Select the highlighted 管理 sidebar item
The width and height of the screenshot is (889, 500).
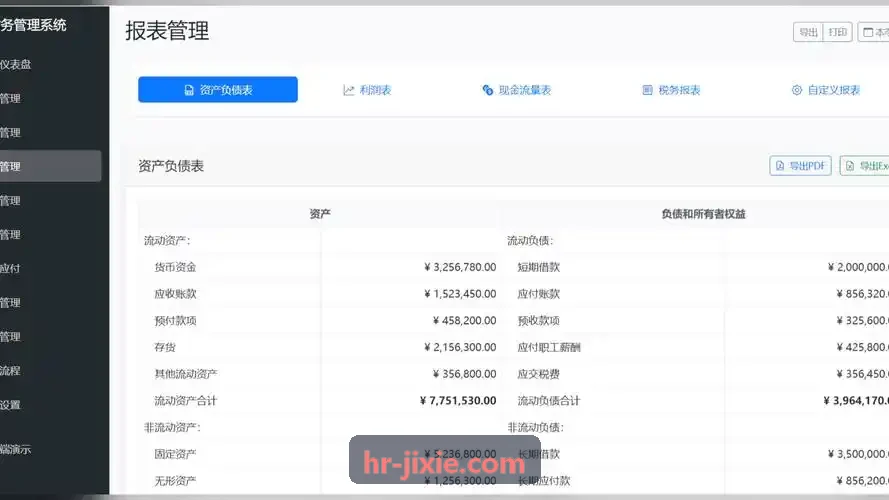(x=50, y=166)
